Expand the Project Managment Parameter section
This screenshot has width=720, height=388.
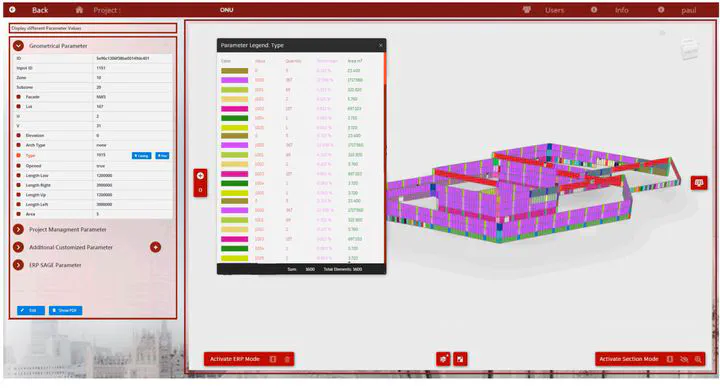(18, 229)
